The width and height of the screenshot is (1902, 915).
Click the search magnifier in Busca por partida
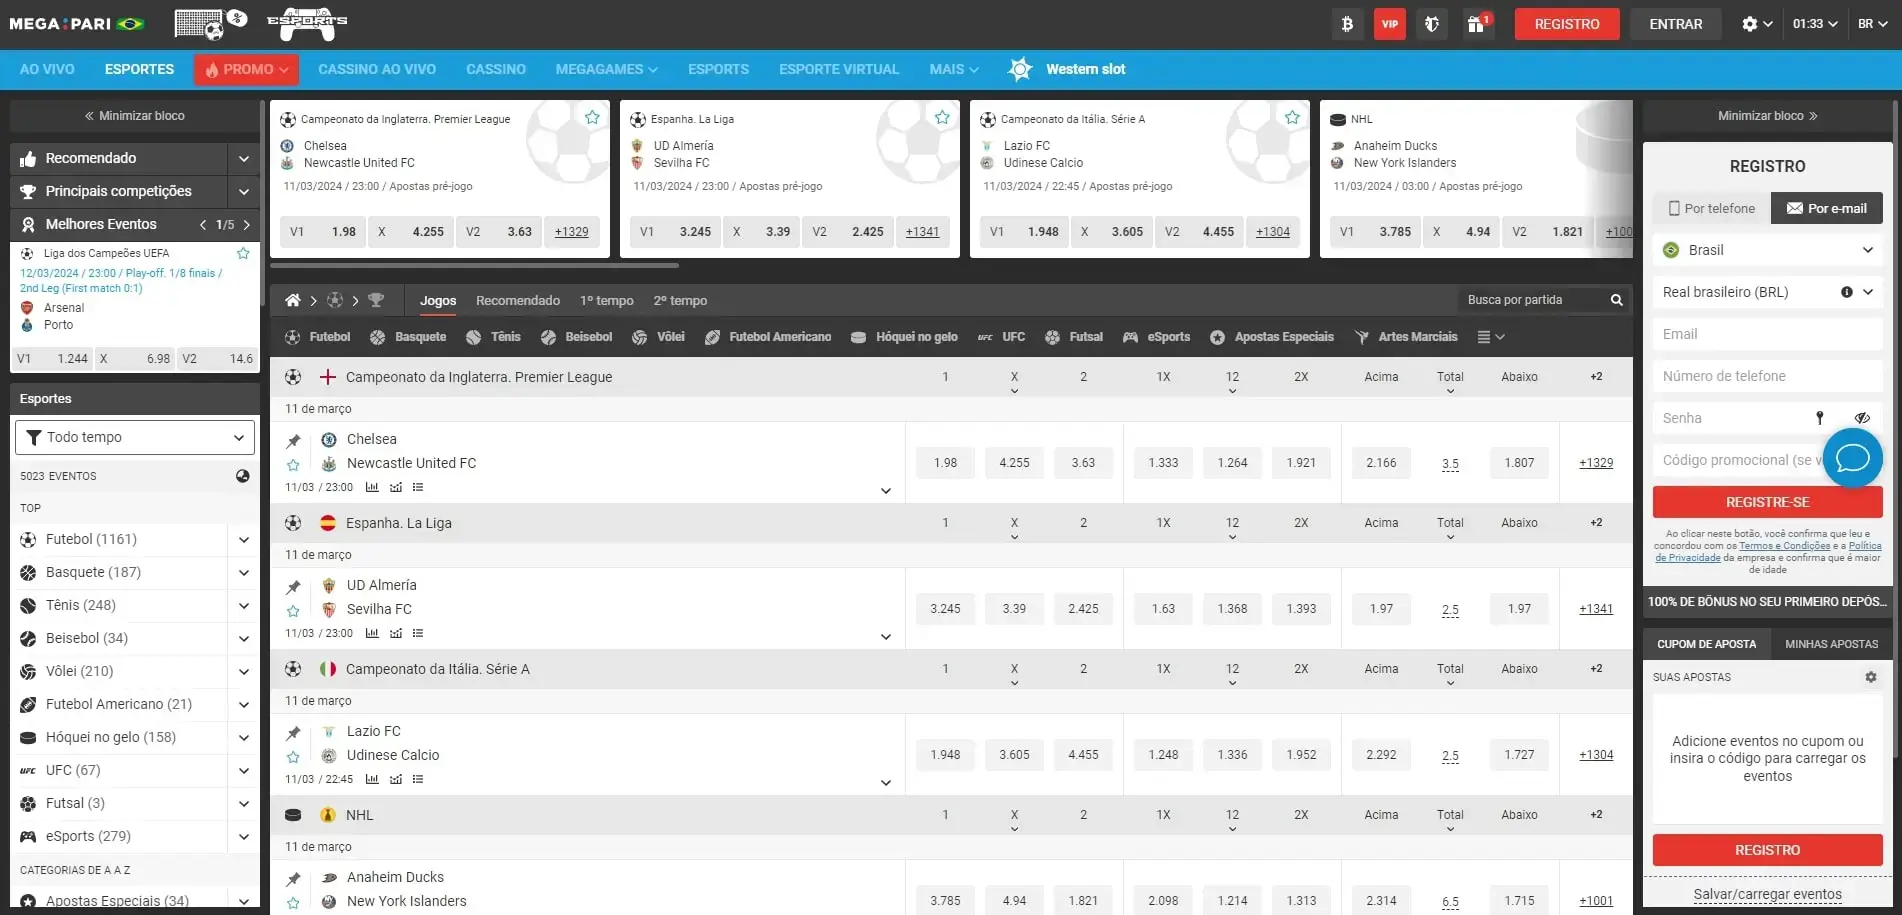[x=1616, y=300]
